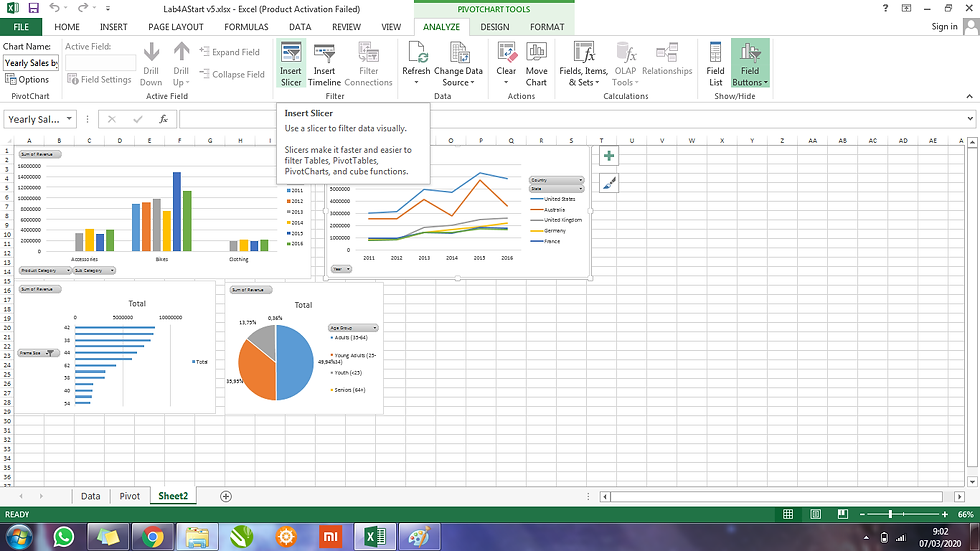Viewport: 980px width, 551px height.
Task: Switch to the FORMULAS tab
Action: click(x=246, y=27)
